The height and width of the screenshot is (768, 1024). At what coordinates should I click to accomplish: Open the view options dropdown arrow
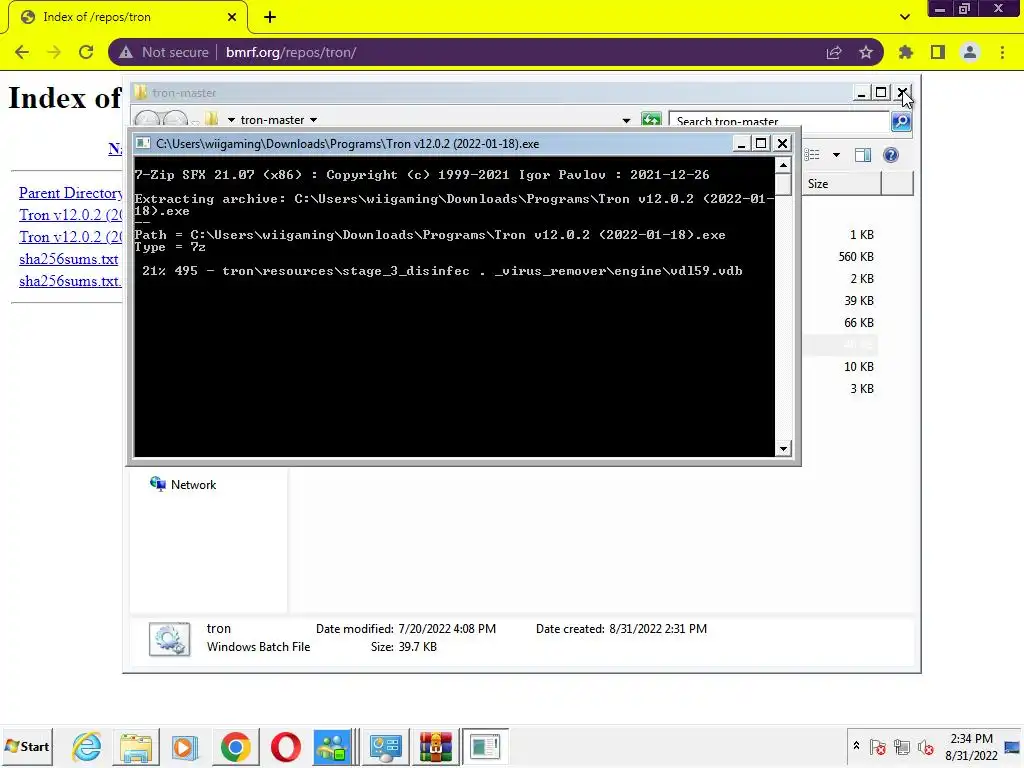pos(836,155)
